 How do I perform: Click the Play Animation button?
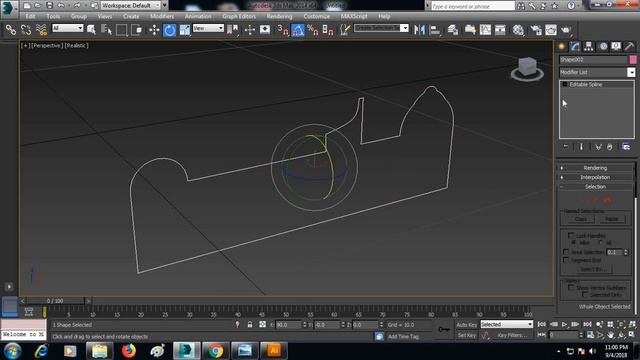[564, 324]
